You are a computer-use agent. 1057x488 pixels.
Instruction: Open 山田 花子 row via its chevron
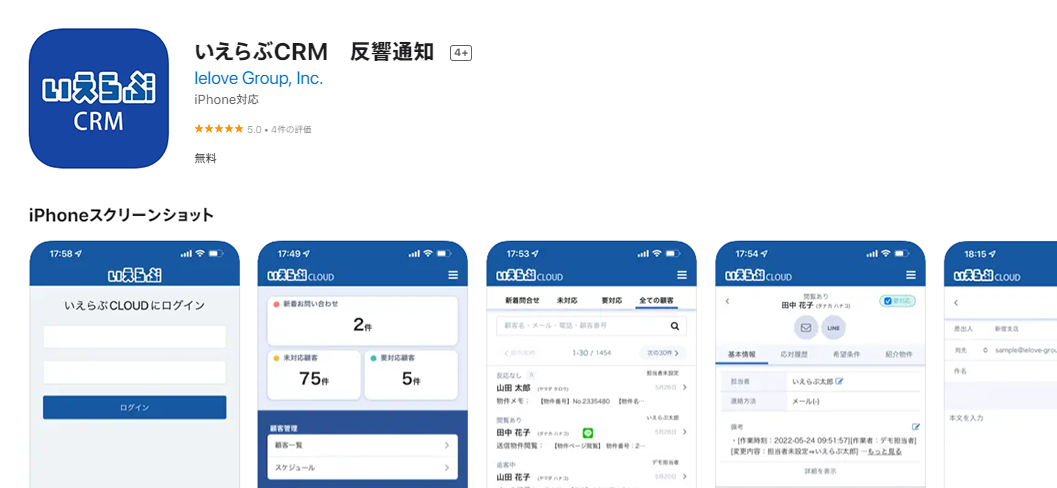[685, 477]
